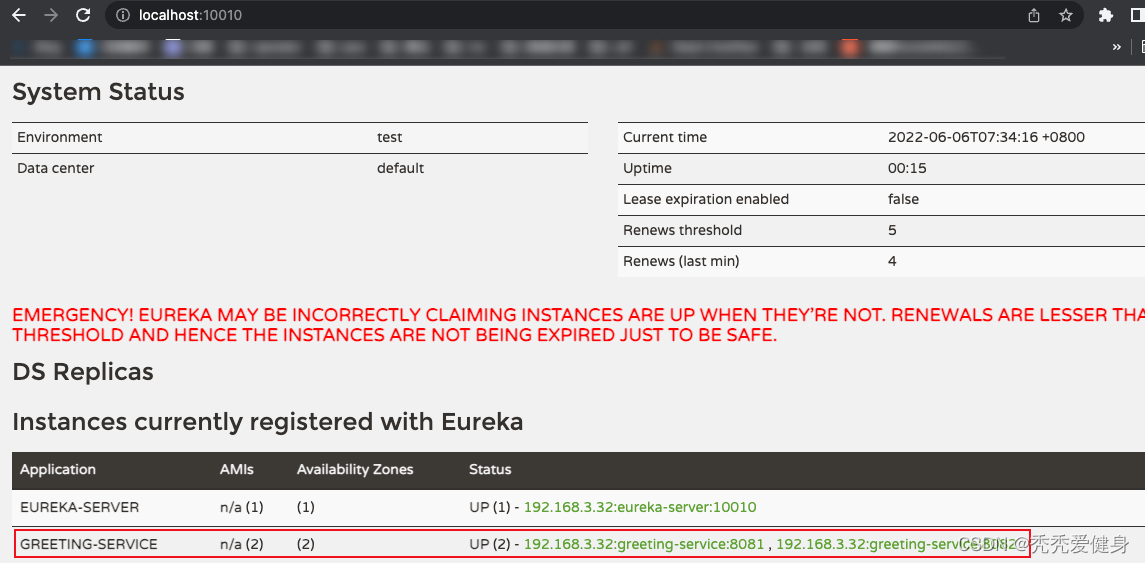1145x563 pixels.
Task: Open the 192.168.3.32:greeting-service:8081 instance link
Action: [644, 544]
